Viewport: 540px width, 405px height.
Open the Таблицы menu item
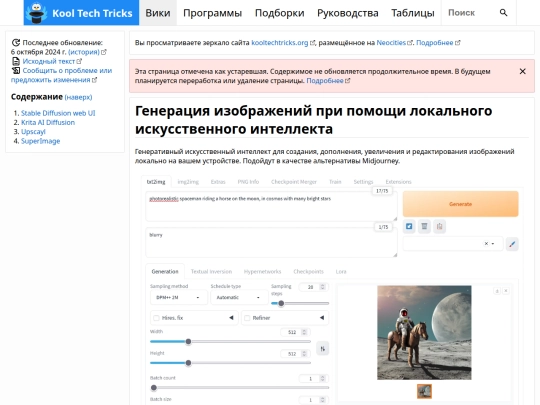coord(413,13)
